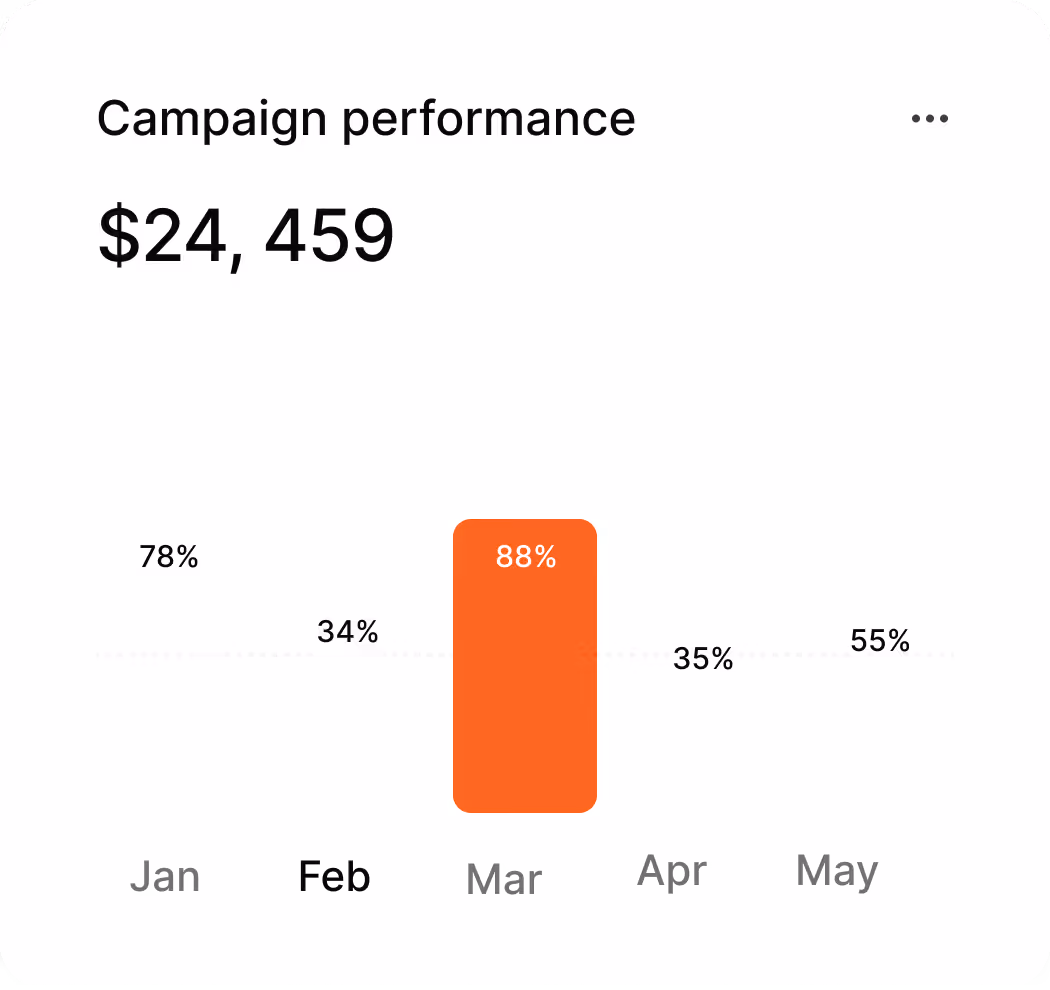Open the three-dot more options menu

pos(929,119)
